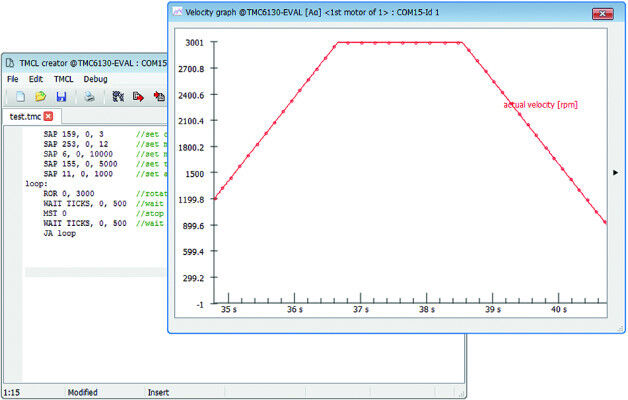
Task: Expand graph side panel with black arrow
Action: (x=616, y=173)
